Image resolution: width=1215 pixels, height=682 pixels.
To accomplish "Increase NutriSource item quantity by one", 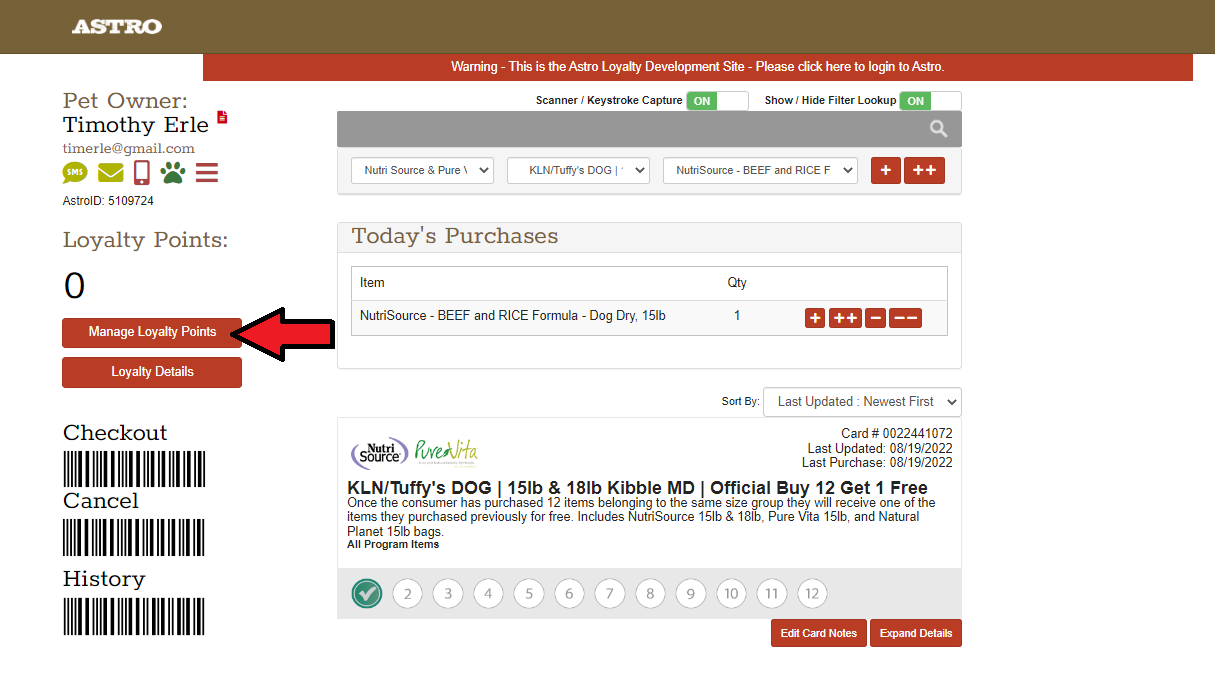I will (x=815, y=318).
